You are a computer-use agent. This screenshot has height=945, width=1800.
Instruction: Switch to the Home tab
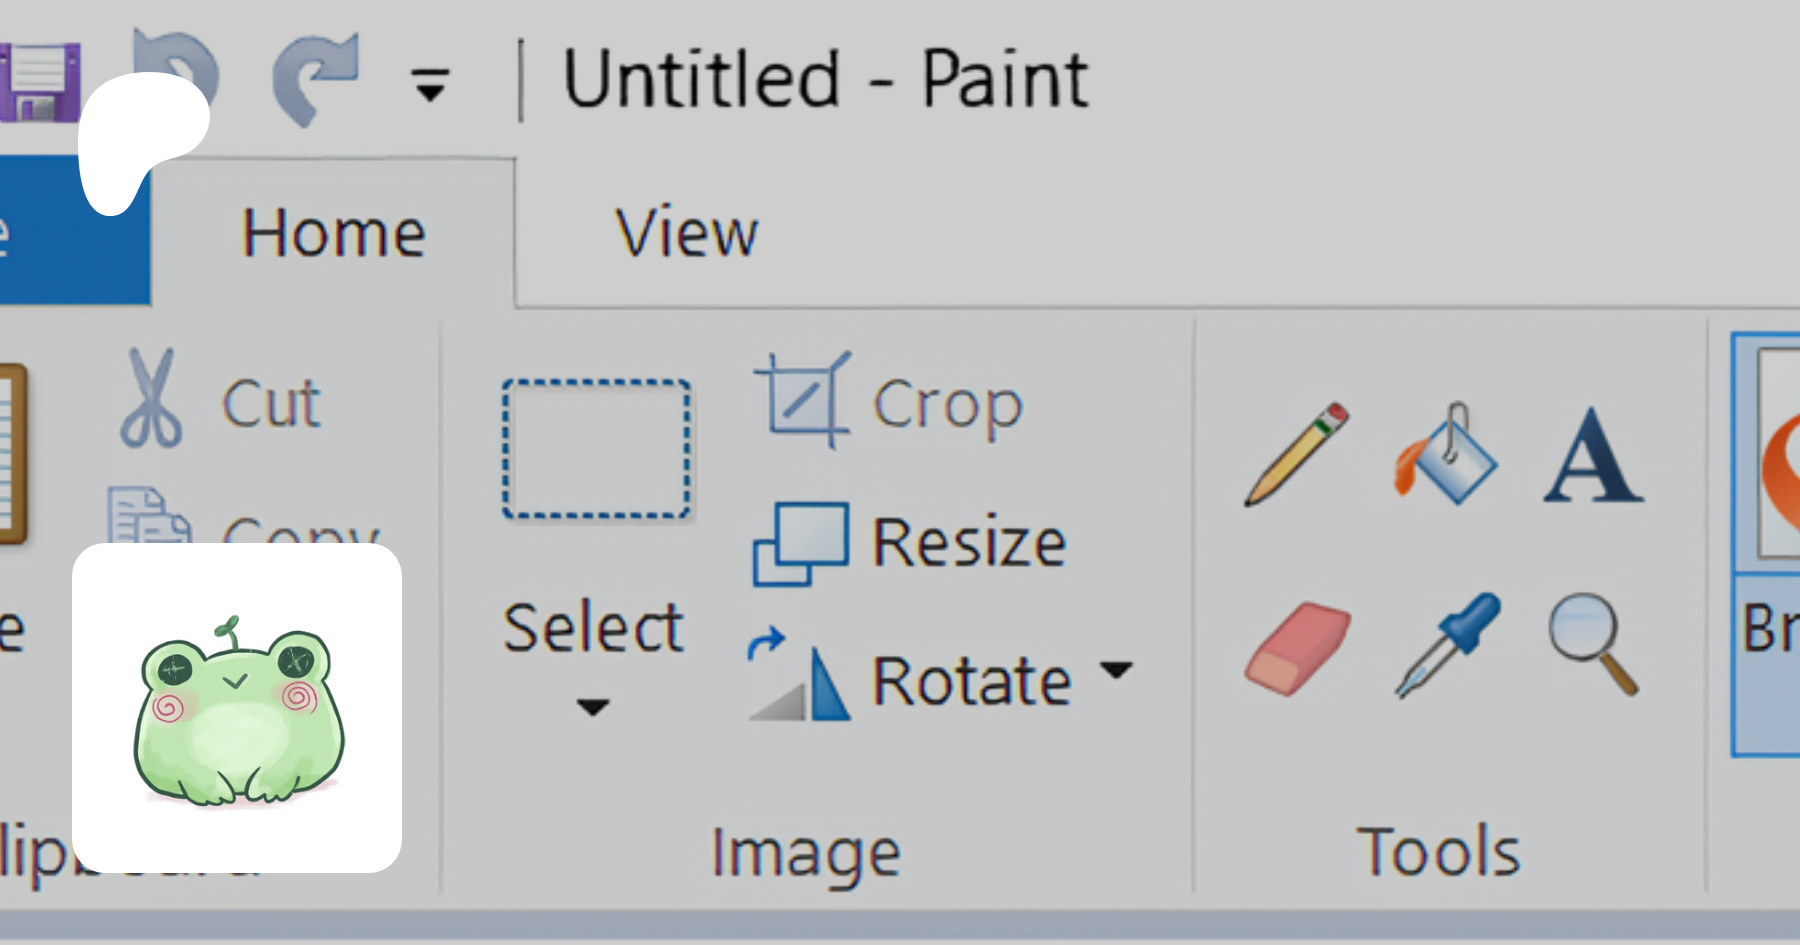pos(334,234)
